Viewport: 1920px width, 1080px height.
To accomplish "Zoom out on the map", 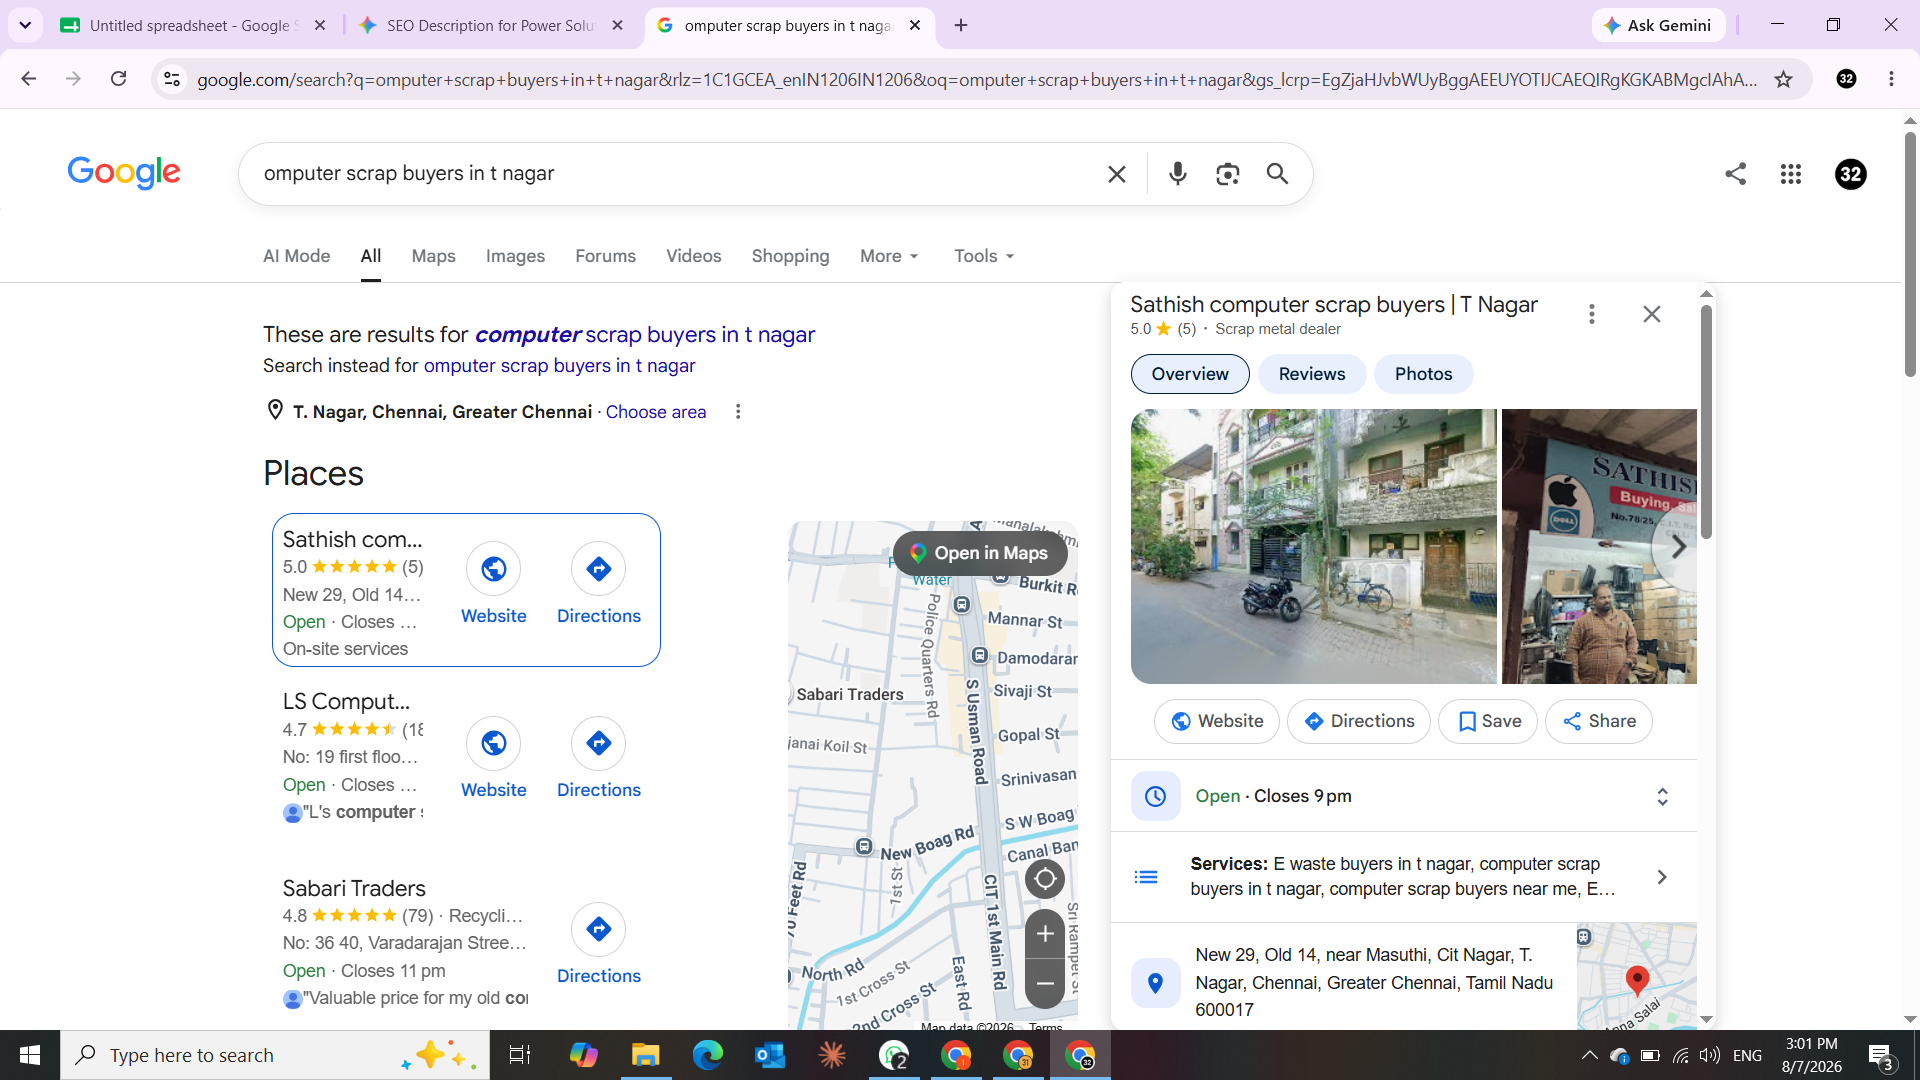I will [1045, 983].
